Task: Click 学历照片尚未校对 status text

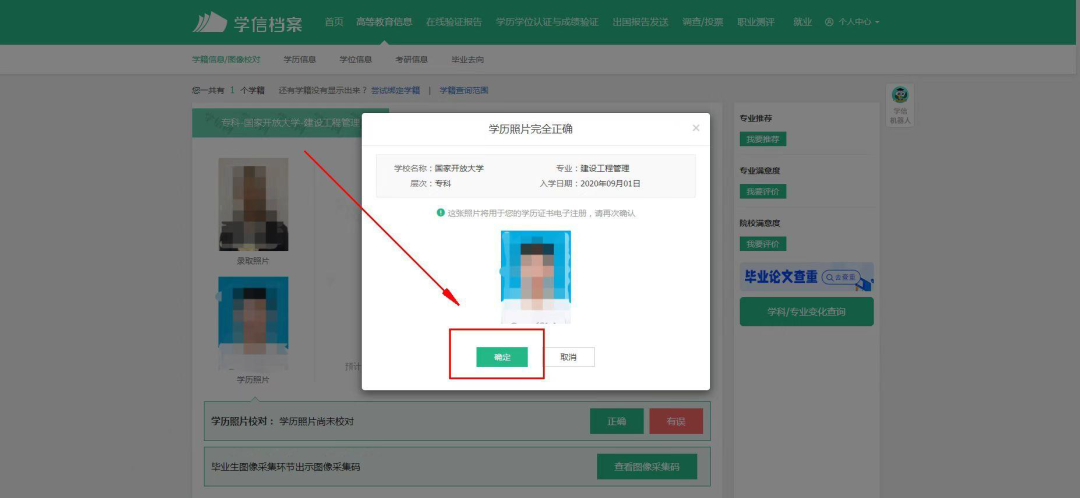Action: 317,422
